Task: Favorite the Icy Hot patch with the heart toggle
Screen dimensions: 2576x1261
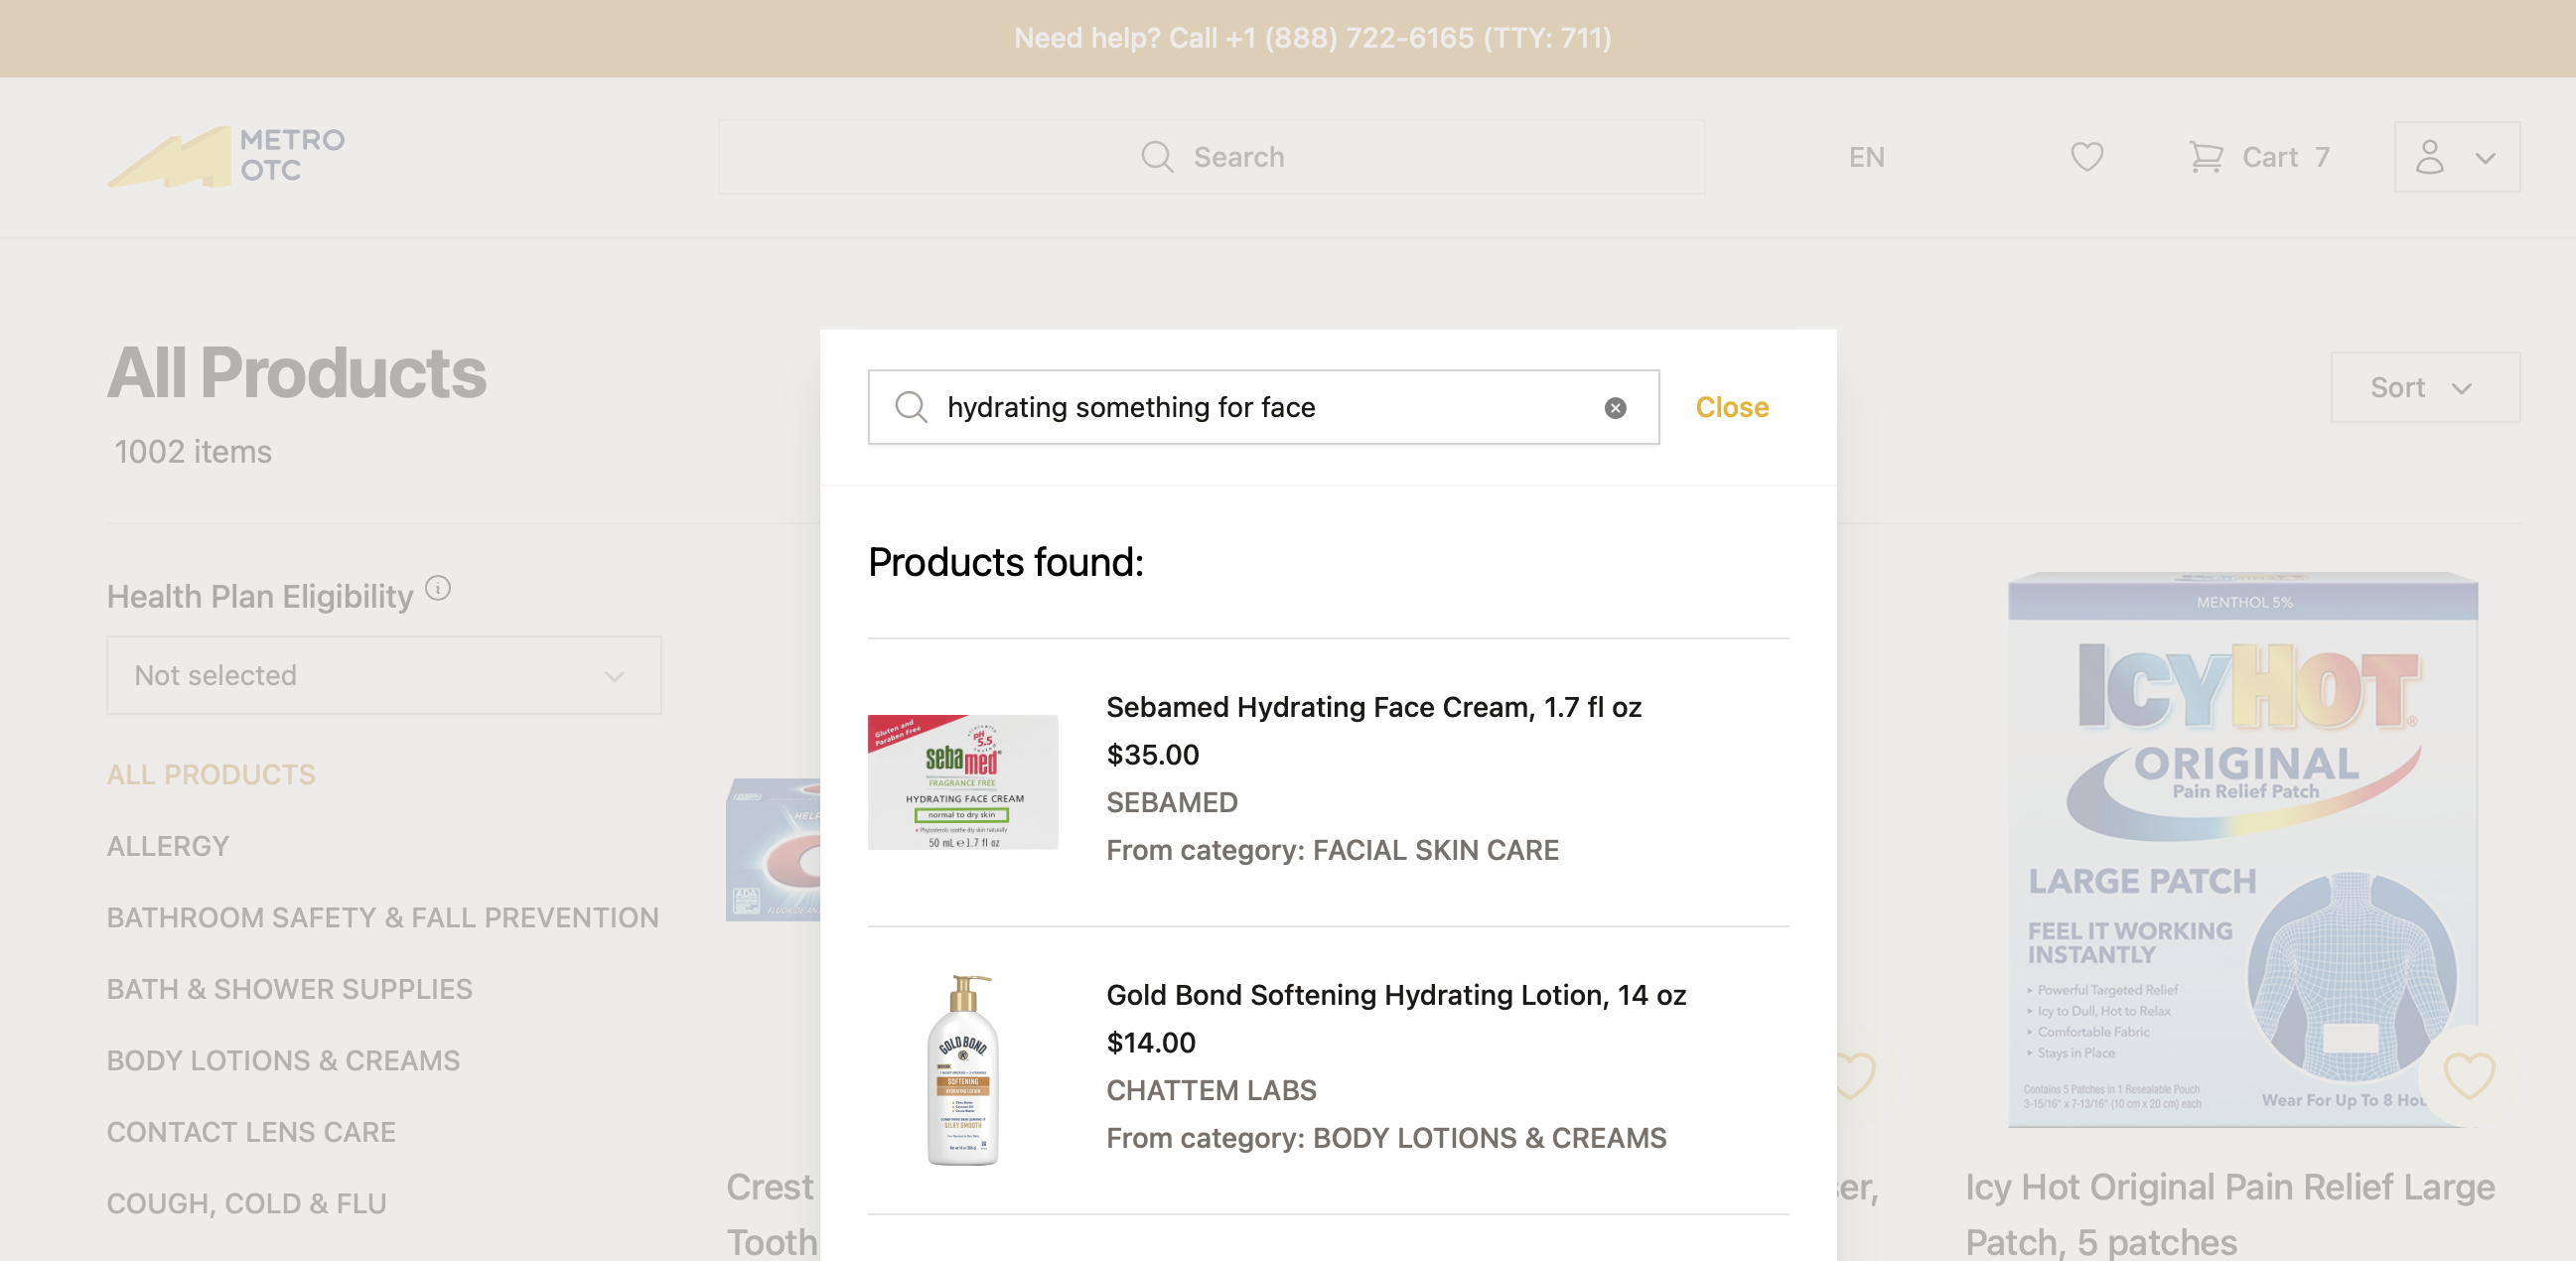Action: [x=2468, y=1076]
